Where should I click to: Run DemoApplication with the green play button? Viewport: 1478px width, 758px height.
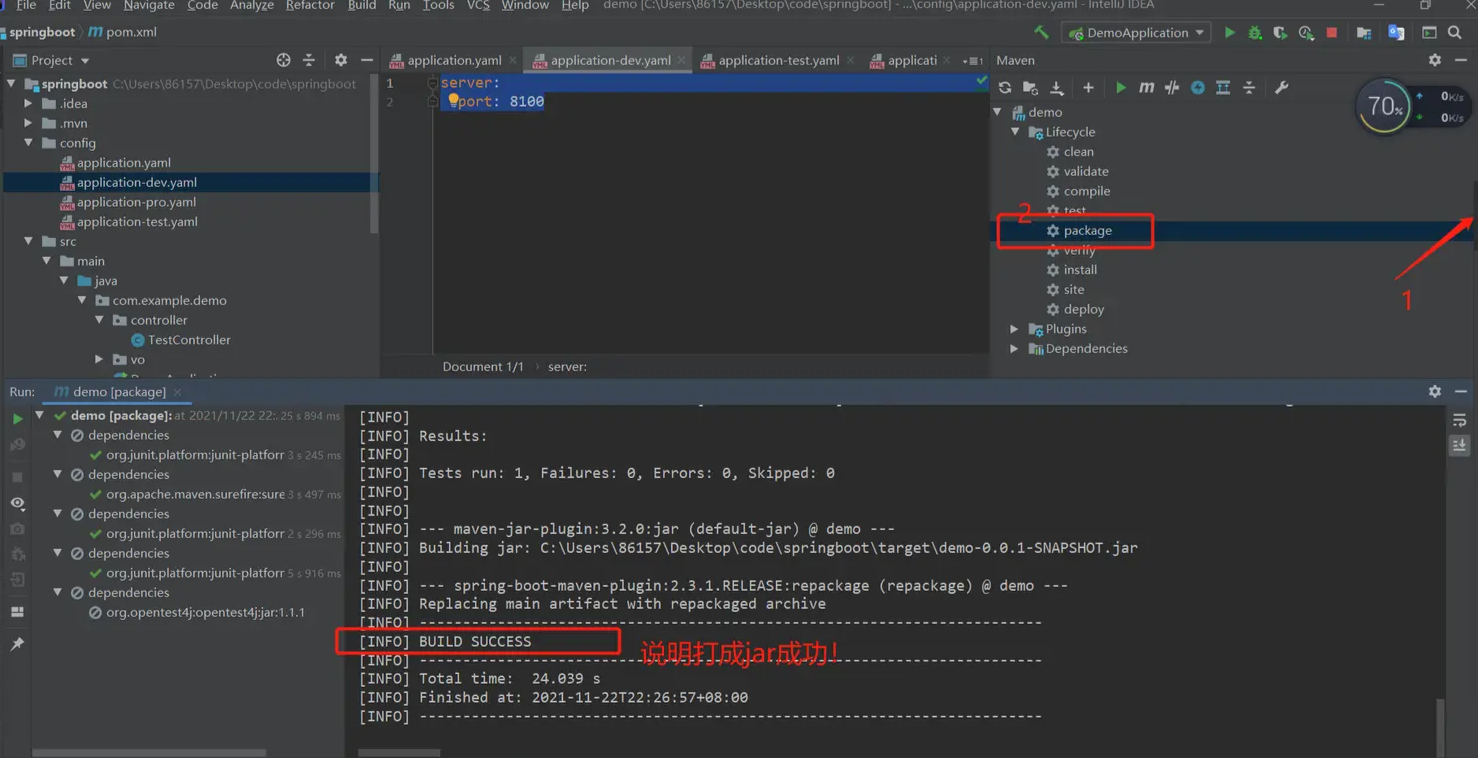pos(1229,32)
